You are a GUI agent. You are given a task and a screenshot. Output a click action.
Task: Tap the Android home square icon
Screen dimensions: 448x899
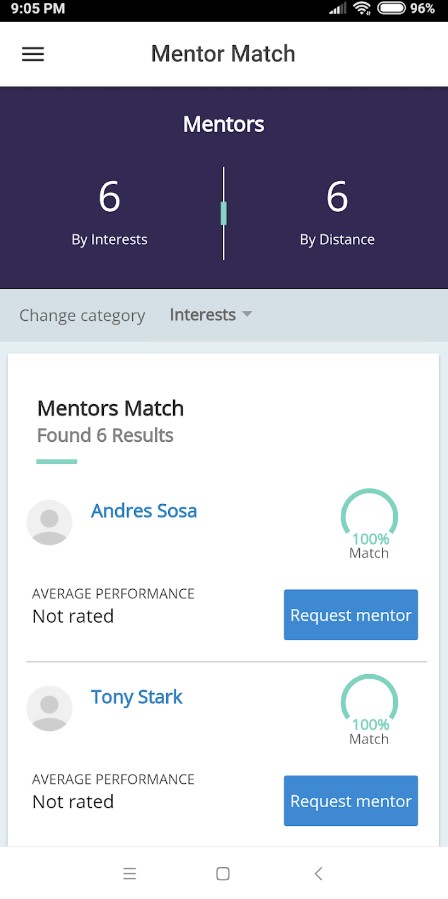click(x=223, y=873)
